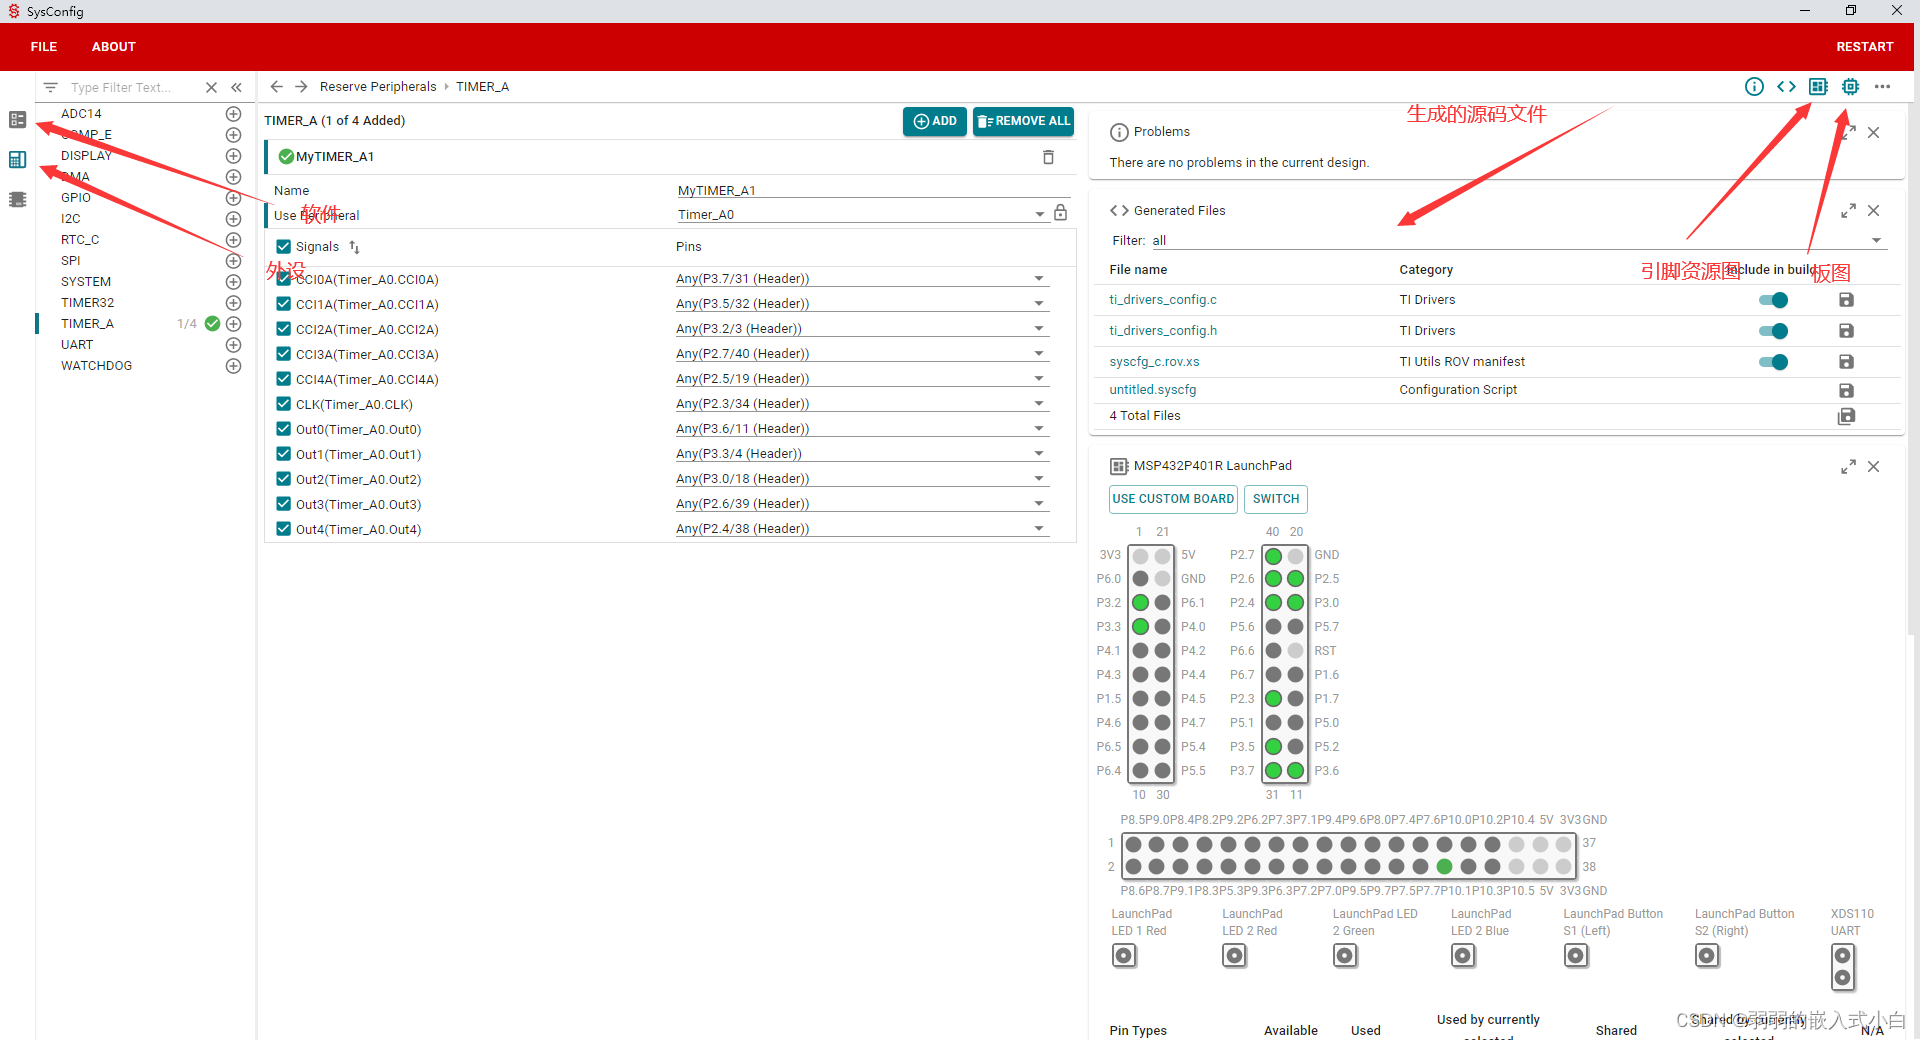Viewport: 1920px width, 1040px height.
Task: Open pin dropdown for Out0(Timer_A0.Out0)
Action: 1038,428
